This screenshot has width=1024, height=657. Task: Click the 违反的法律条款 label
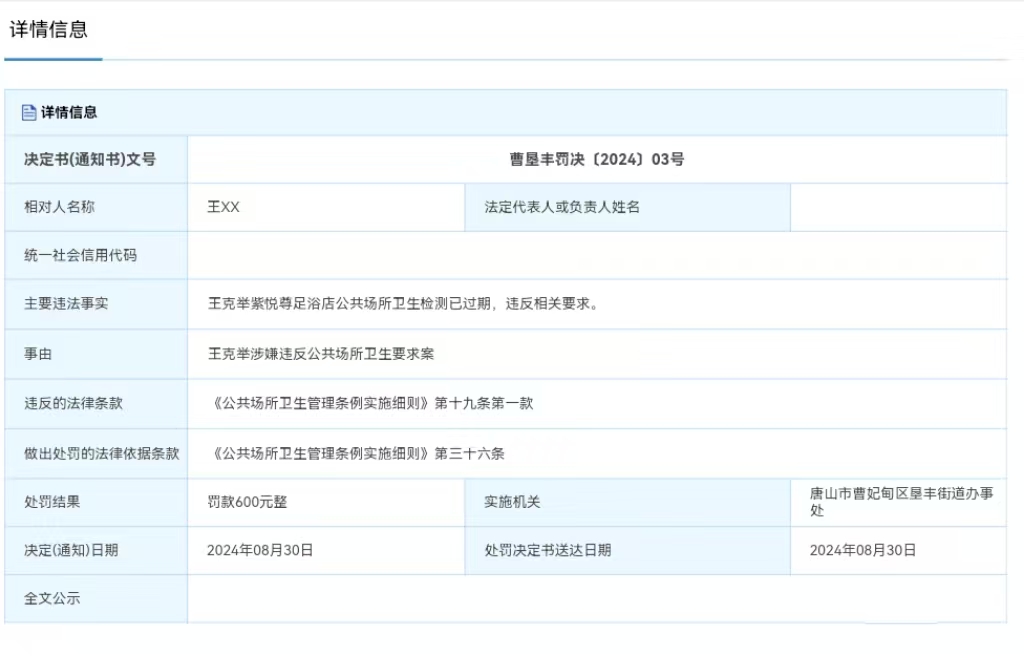tap(73, 404)
